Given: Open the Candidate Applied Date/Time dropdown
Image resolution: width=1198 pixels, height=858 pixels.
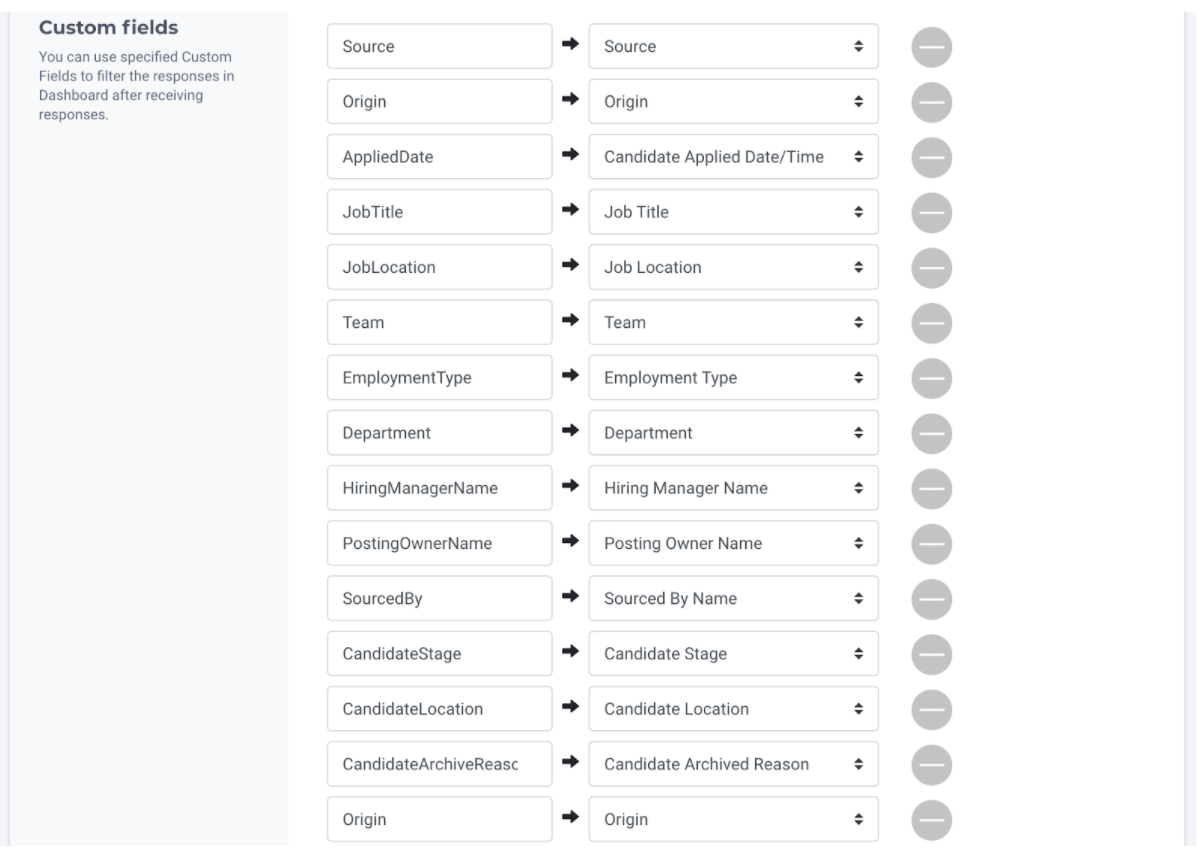Looking at the screenshot, I should point(733,157).
